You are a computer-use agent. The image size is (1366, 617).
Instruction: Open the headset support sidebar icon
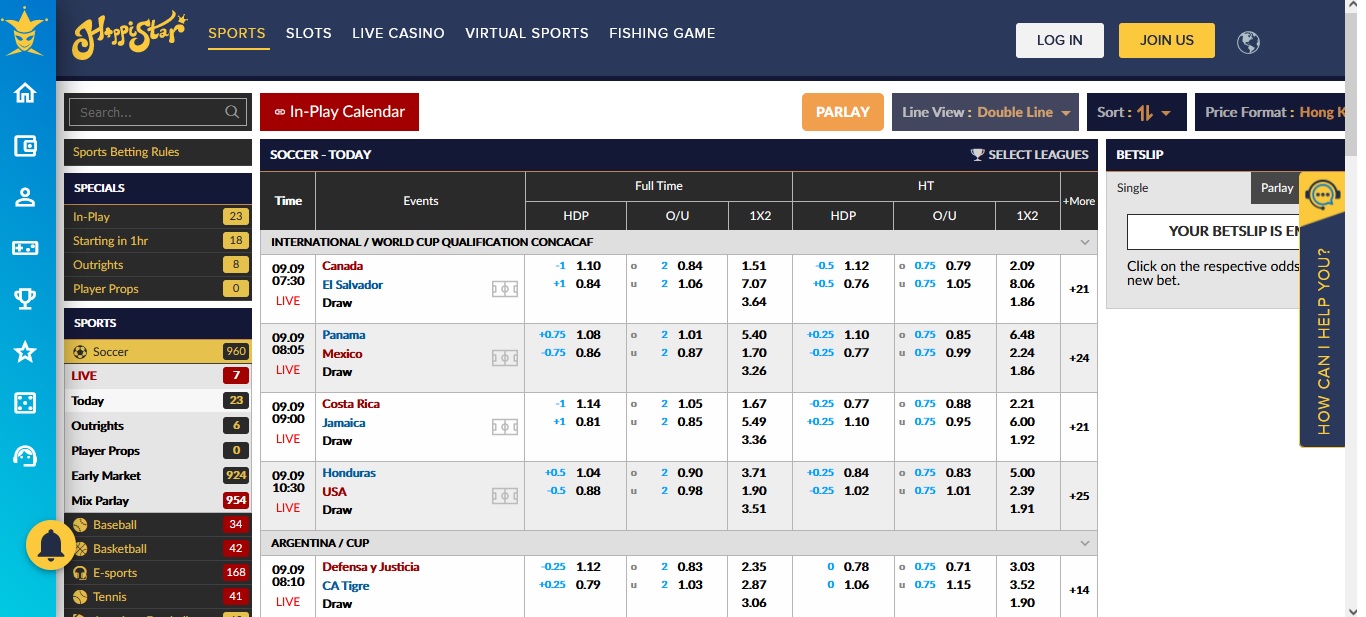[25, 456]
